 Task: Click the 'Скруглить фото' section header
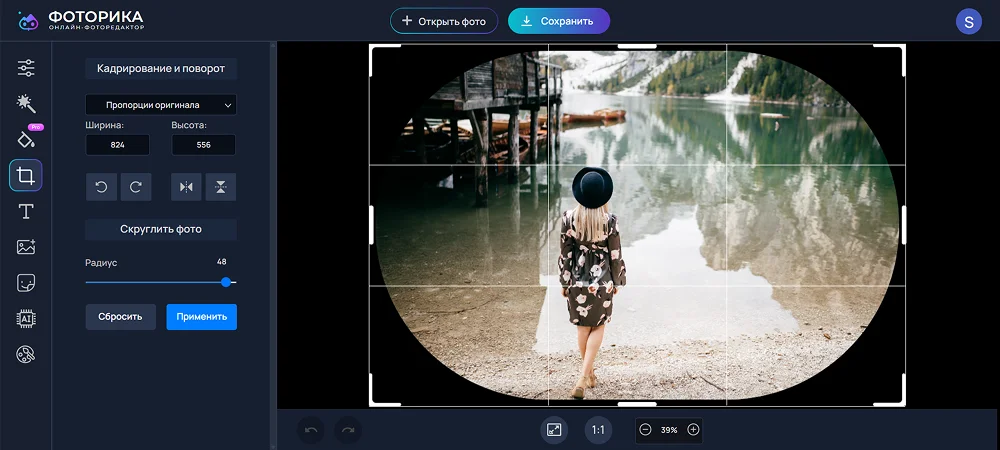[x=160, y=229]
